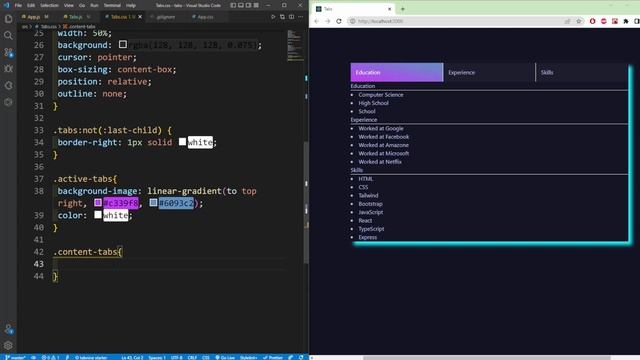Click the rgba background color swatch on line 26
Screen dimensions: 640x360
(122, 44)
